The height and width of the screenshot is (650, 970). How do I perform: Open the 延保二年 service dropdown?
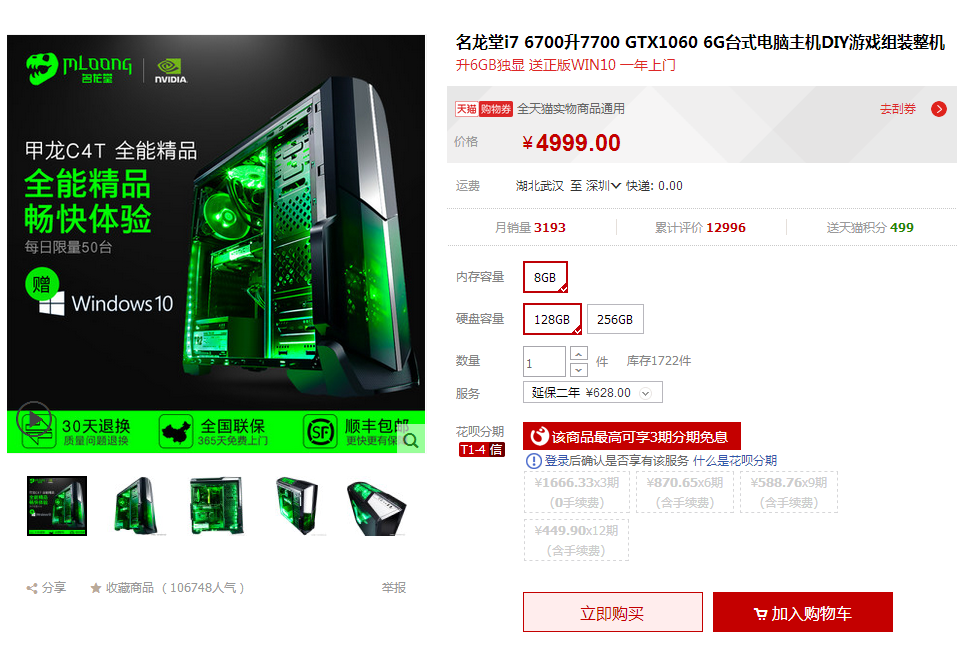click(593, 393)
